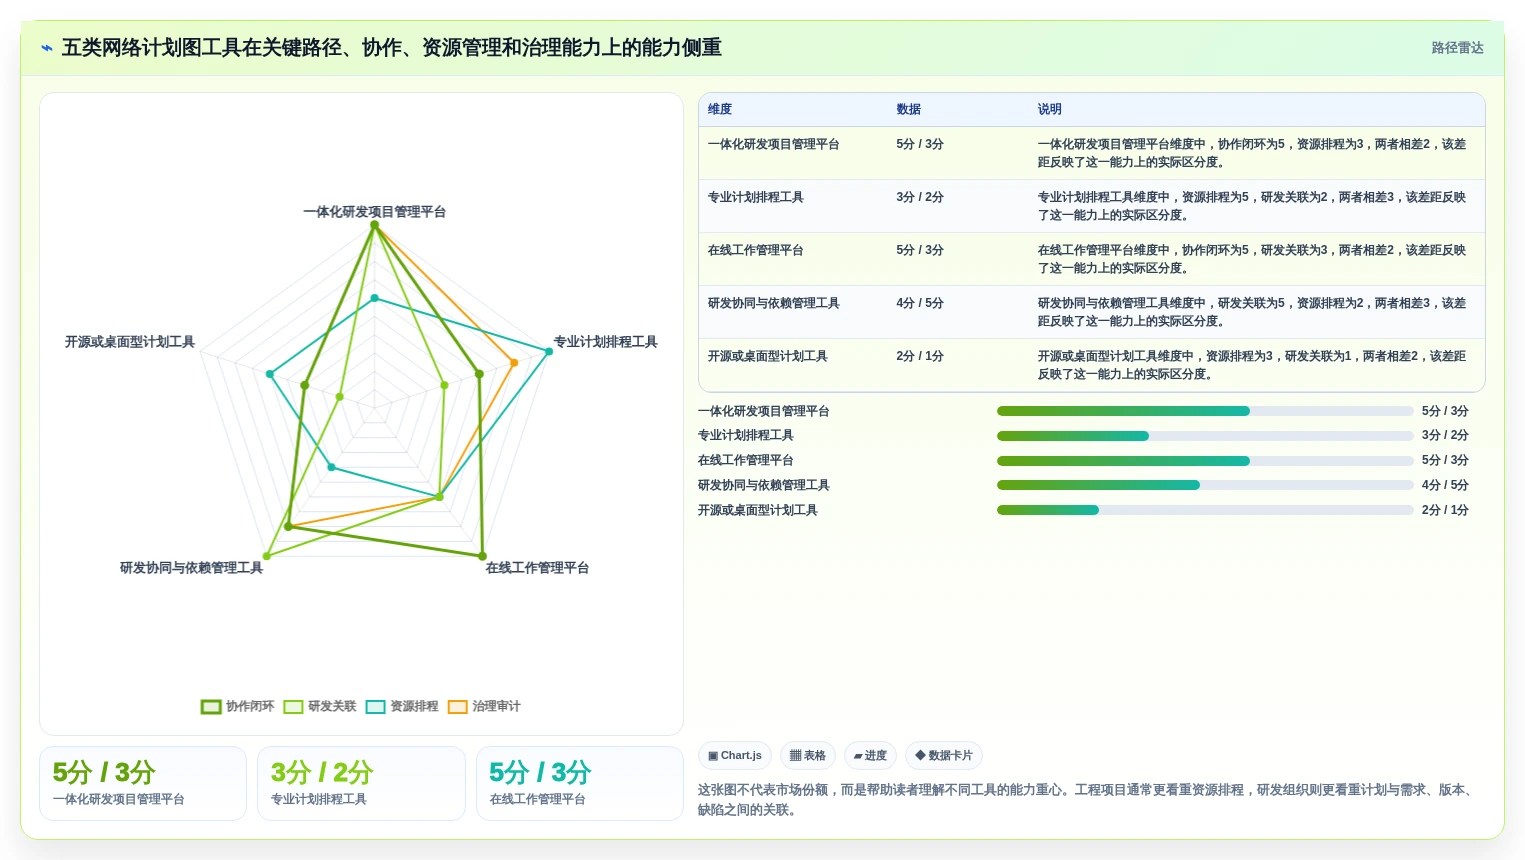Click the 3分 / 2分 table cell

[x=920, y=197]
